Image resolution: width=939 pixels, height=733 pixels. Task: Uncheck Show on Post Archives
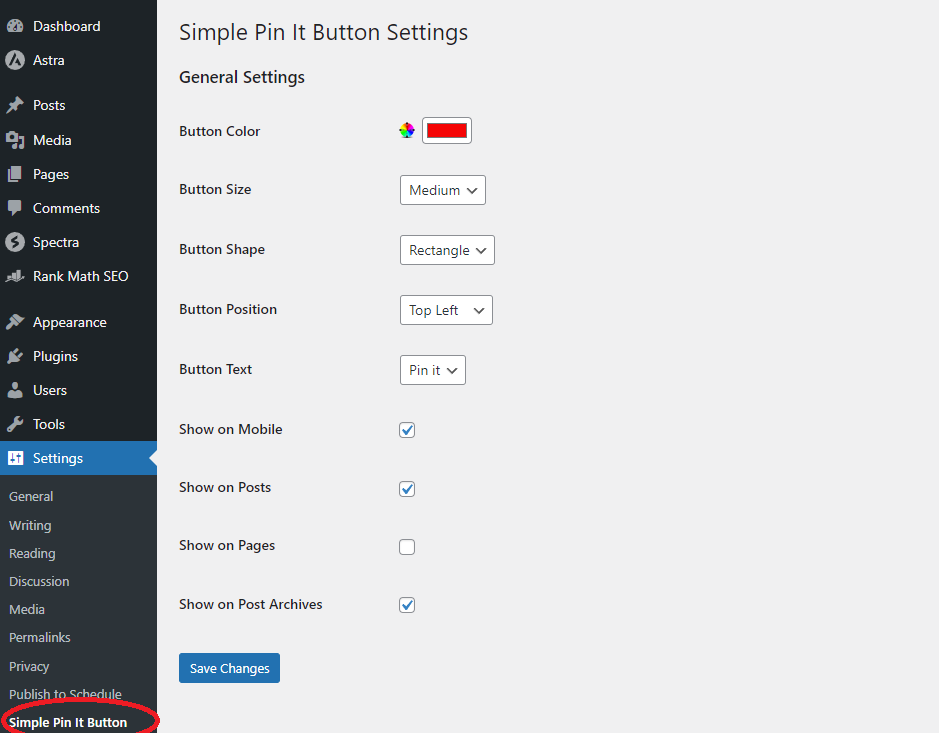(407, 605)
